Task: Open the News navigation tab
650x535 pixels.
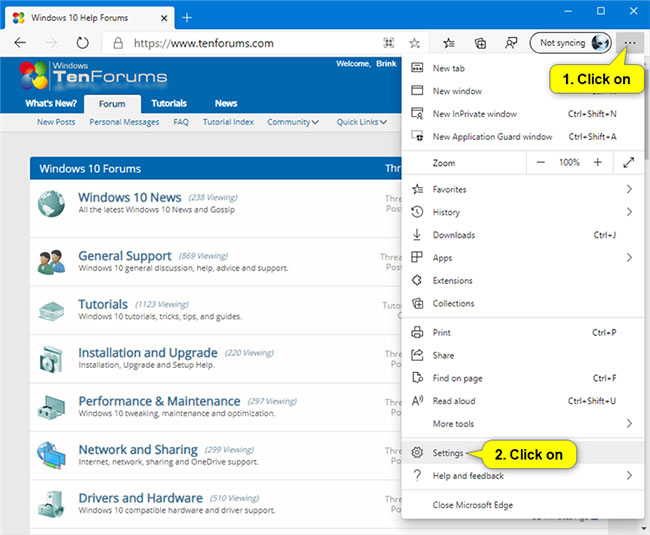Action: [x=226, y=104]
